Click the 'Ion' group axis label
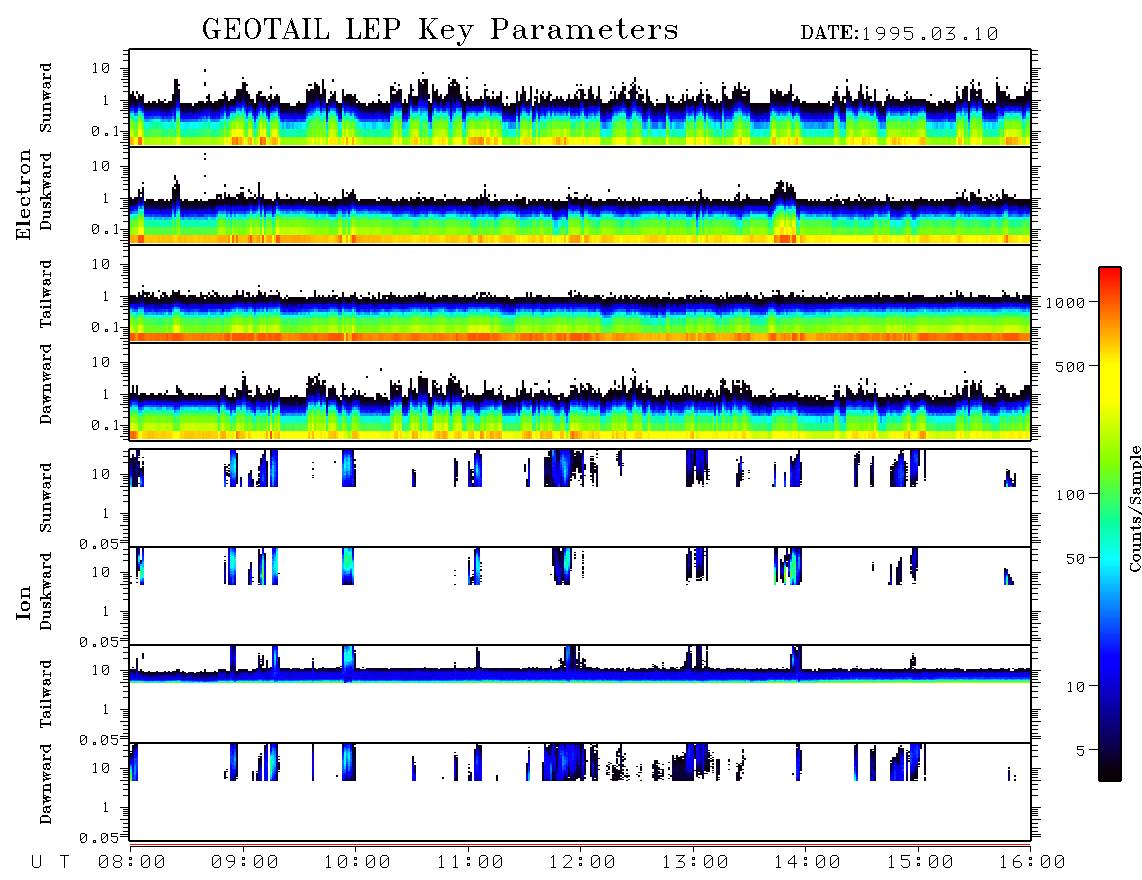The height and width of the screenshot is (880, 1142). pyautogui.click(x=24, y=602)
